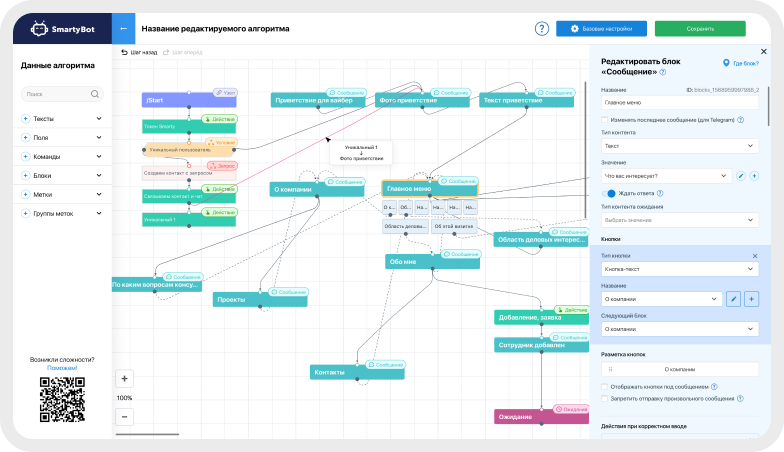784x452 pixels.
Task: Select the Проекты block on canvas
Action: (x=260, y=300)
